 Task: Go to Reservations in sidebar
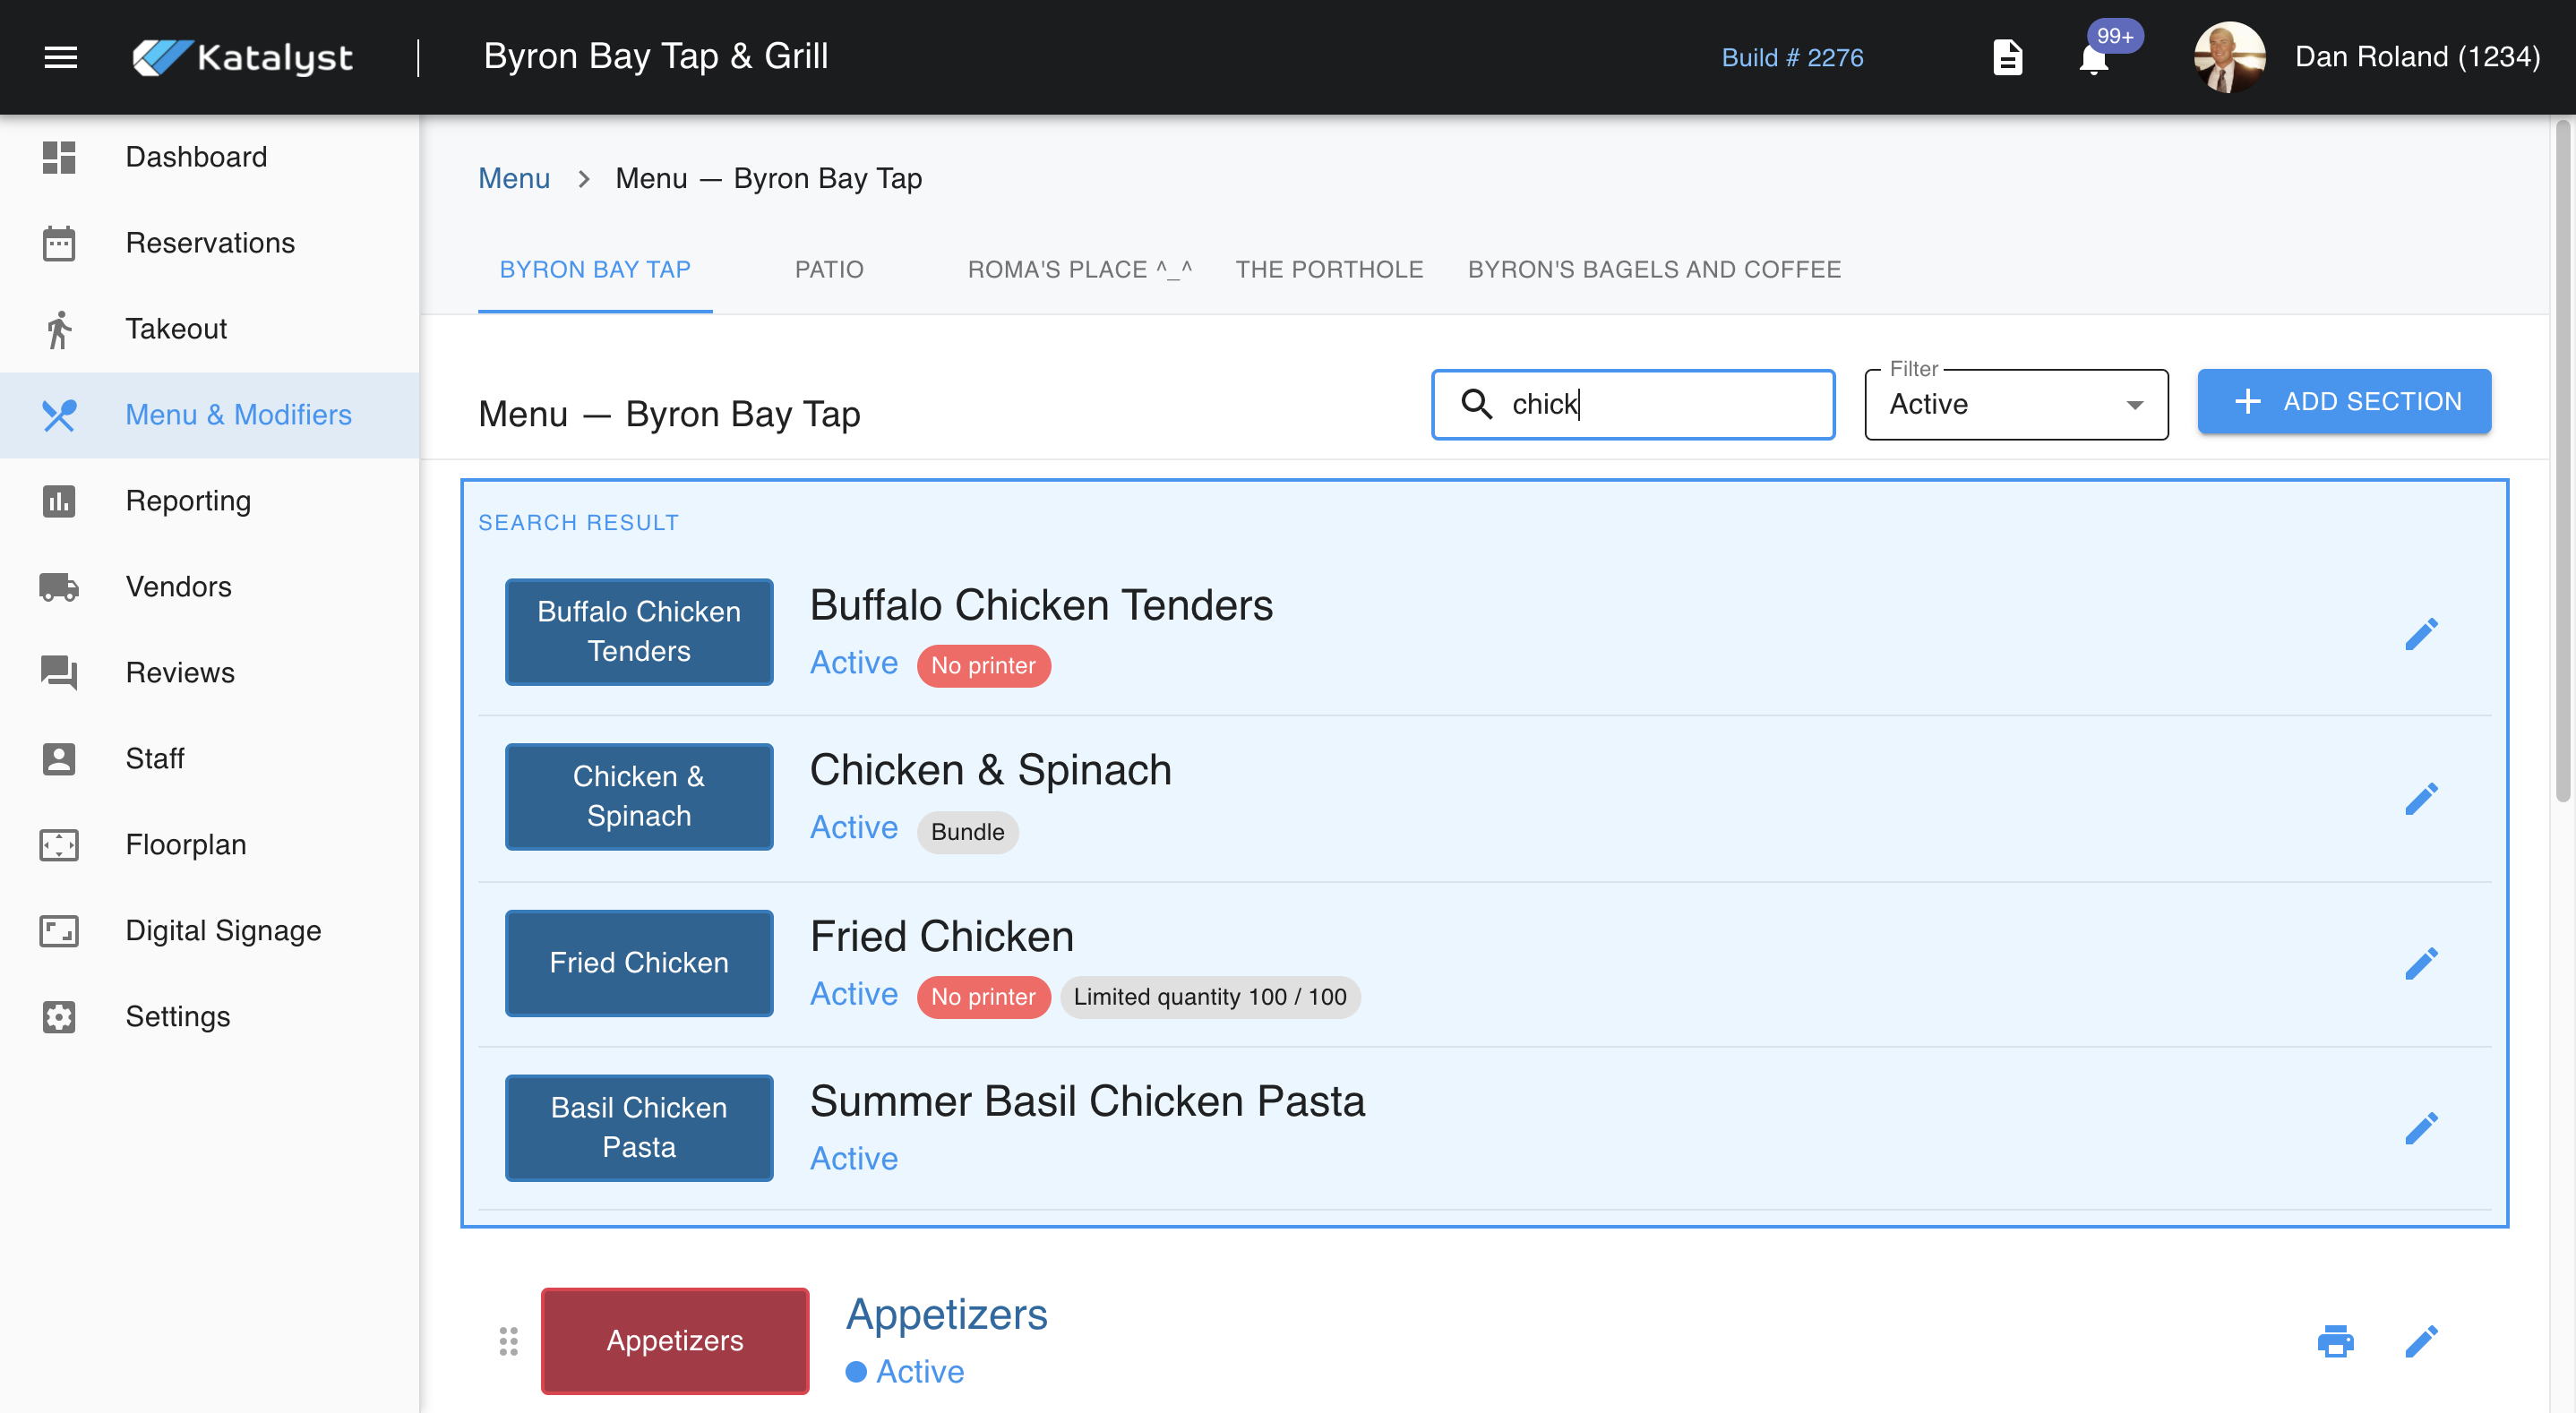[x=210, y=243]
